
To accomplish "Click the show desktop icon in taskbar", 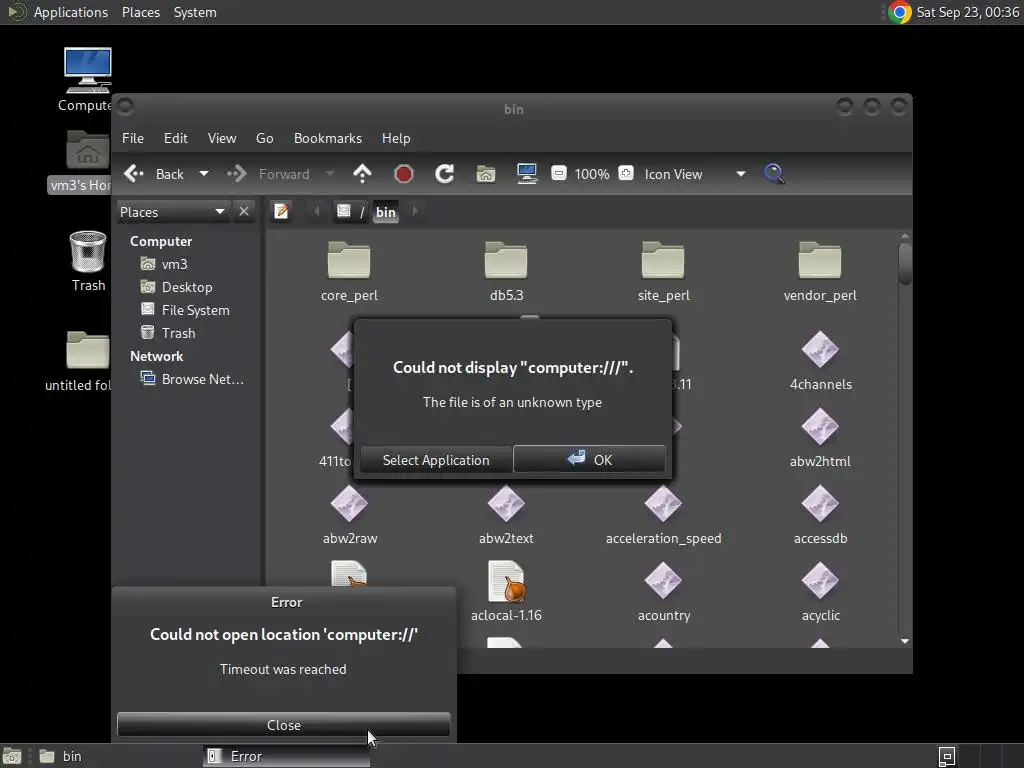I will (x=12, y=756).
